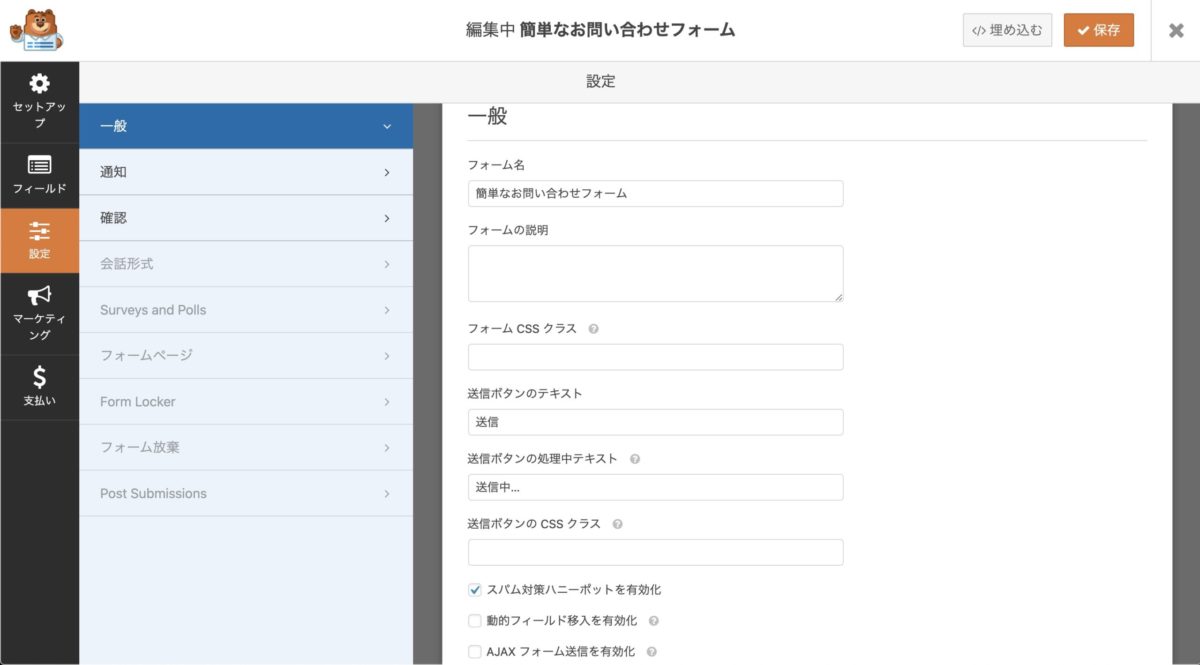
Task: Expand the Form Locker chevron
Action: point(387,403)
